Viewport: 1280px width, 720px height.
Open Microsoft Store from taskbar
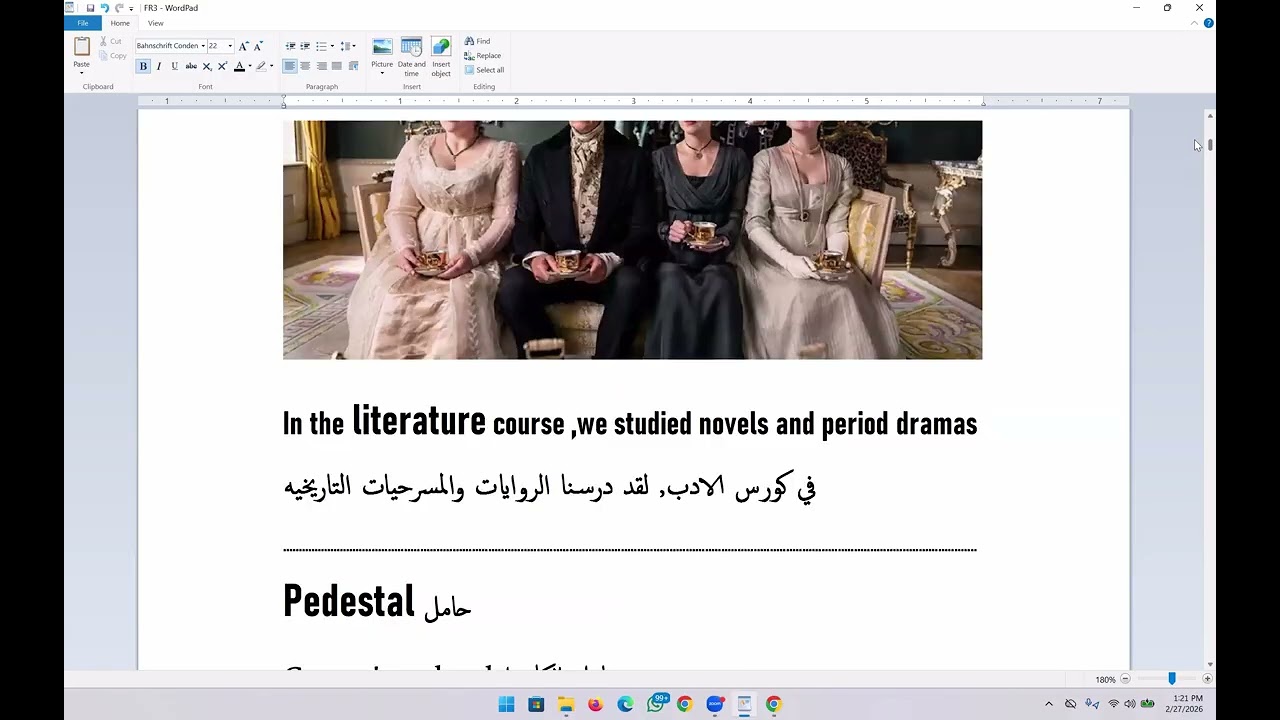pos(536,704)
